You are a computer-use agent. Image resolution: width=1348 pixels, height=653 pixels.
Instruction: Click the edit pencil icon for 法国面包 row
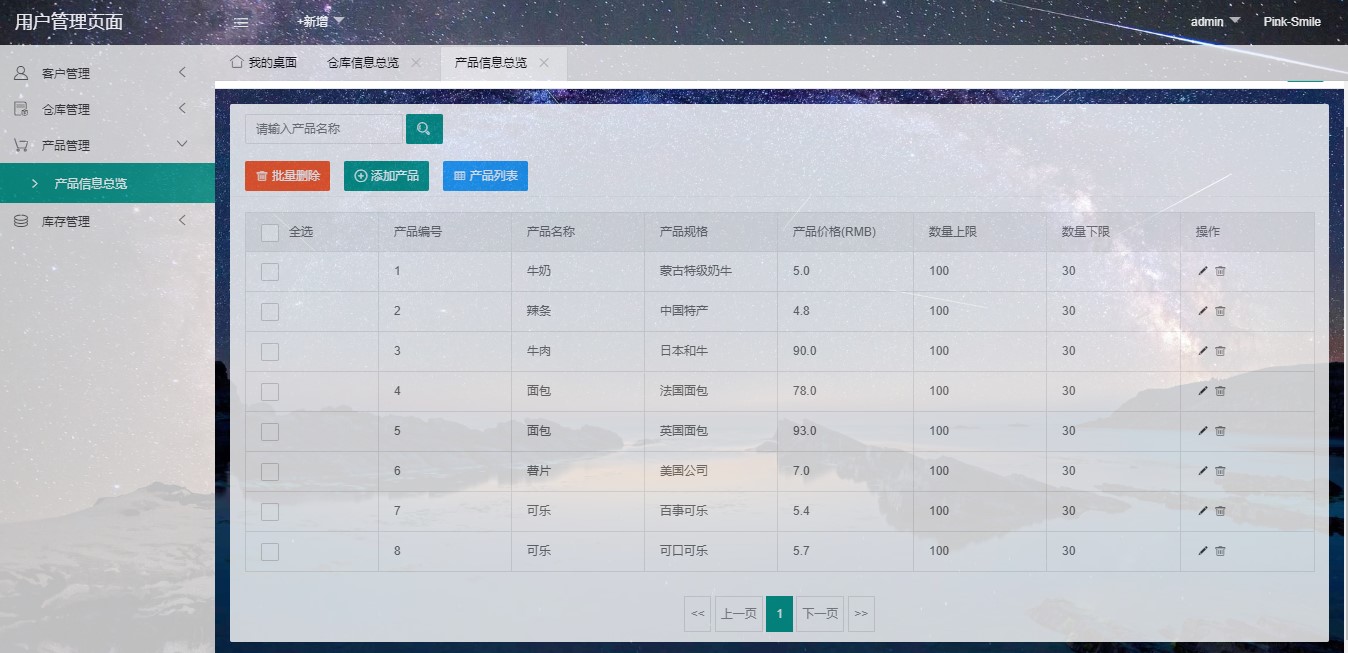[1203, 391]
